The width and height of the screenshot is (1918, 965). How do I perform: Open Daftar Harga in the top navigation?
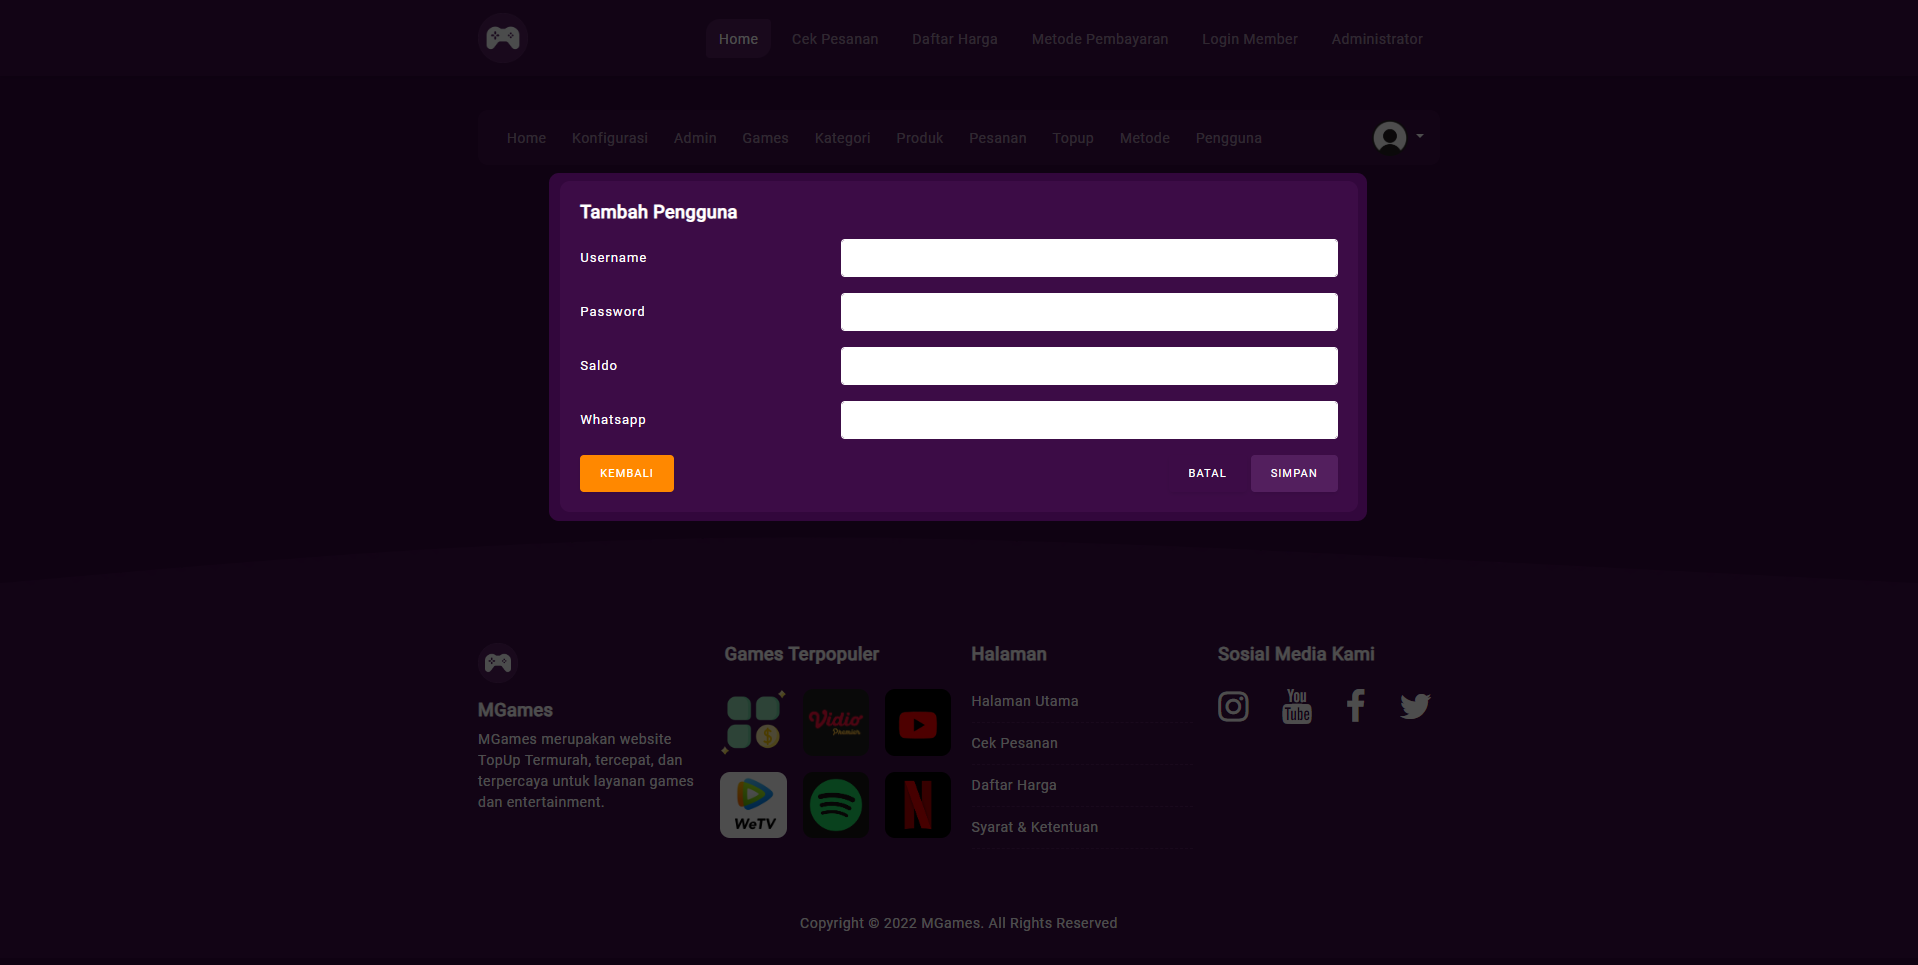(955, 39)
